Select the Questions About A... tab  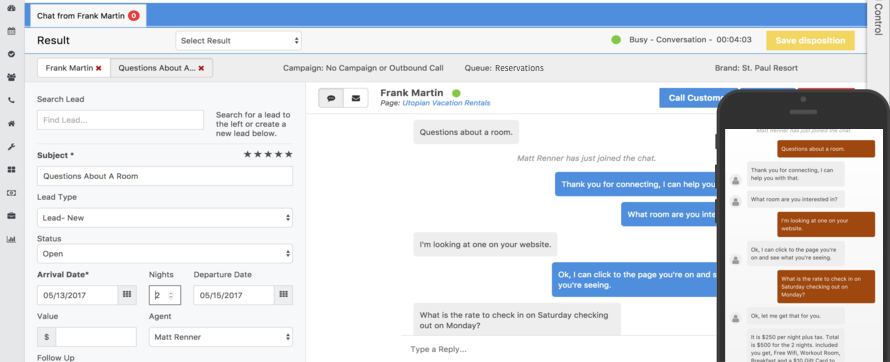coord(161,68)
